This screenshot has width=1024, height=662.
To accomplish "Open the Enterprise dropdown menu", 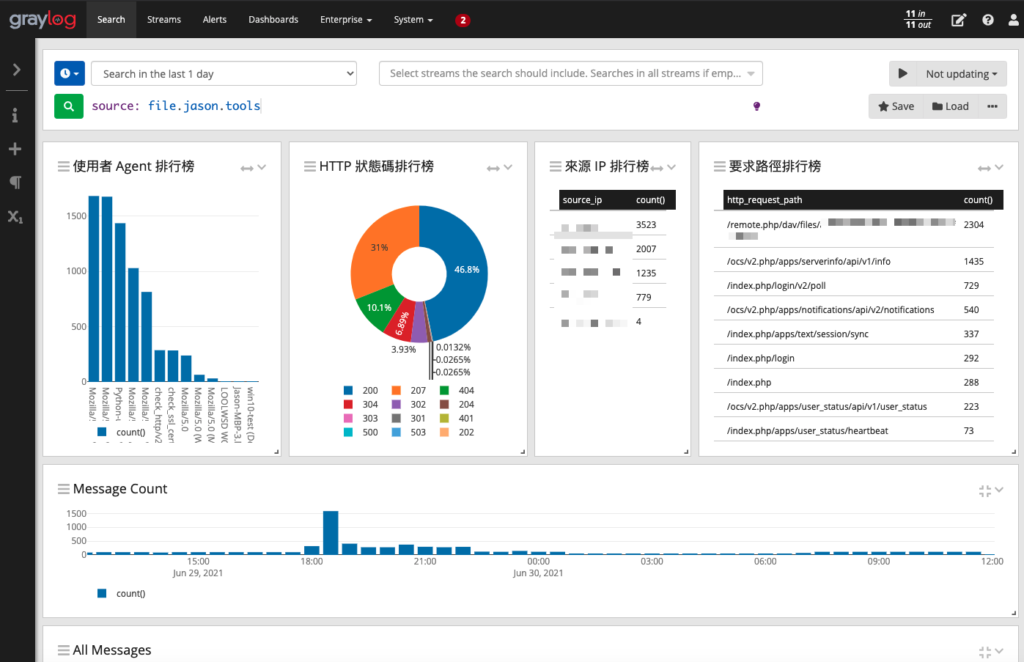I will click(345, 20).
